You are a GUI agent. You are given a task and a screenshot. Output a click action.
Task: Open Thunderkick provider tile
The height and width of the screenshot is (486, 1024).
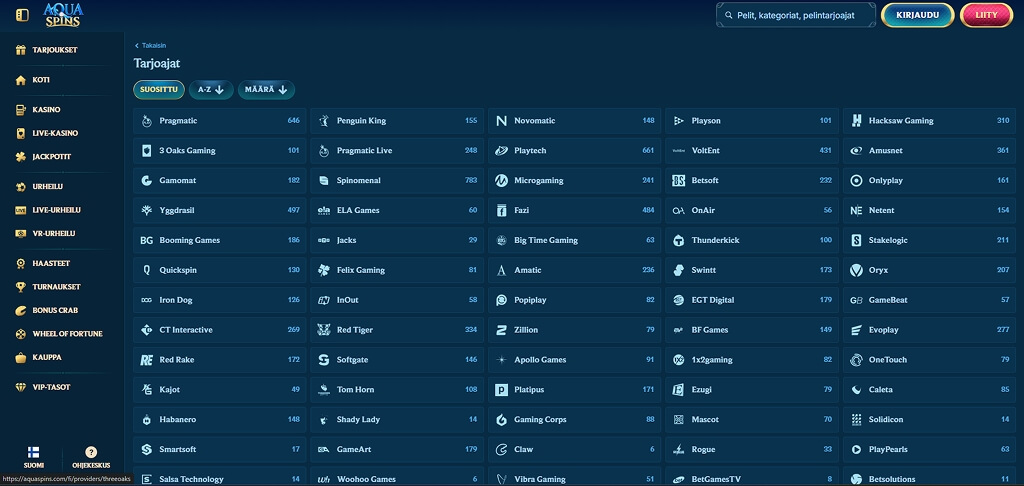(752, 240)
